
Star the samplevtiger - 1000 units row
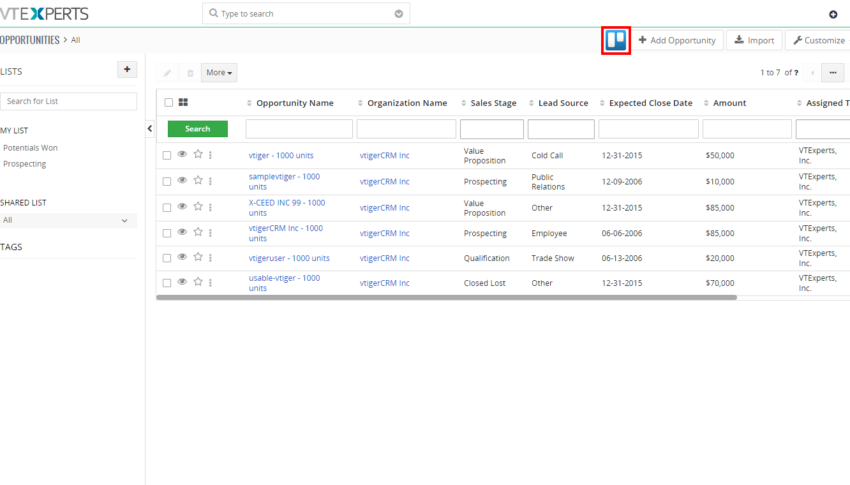pos(198,180)
